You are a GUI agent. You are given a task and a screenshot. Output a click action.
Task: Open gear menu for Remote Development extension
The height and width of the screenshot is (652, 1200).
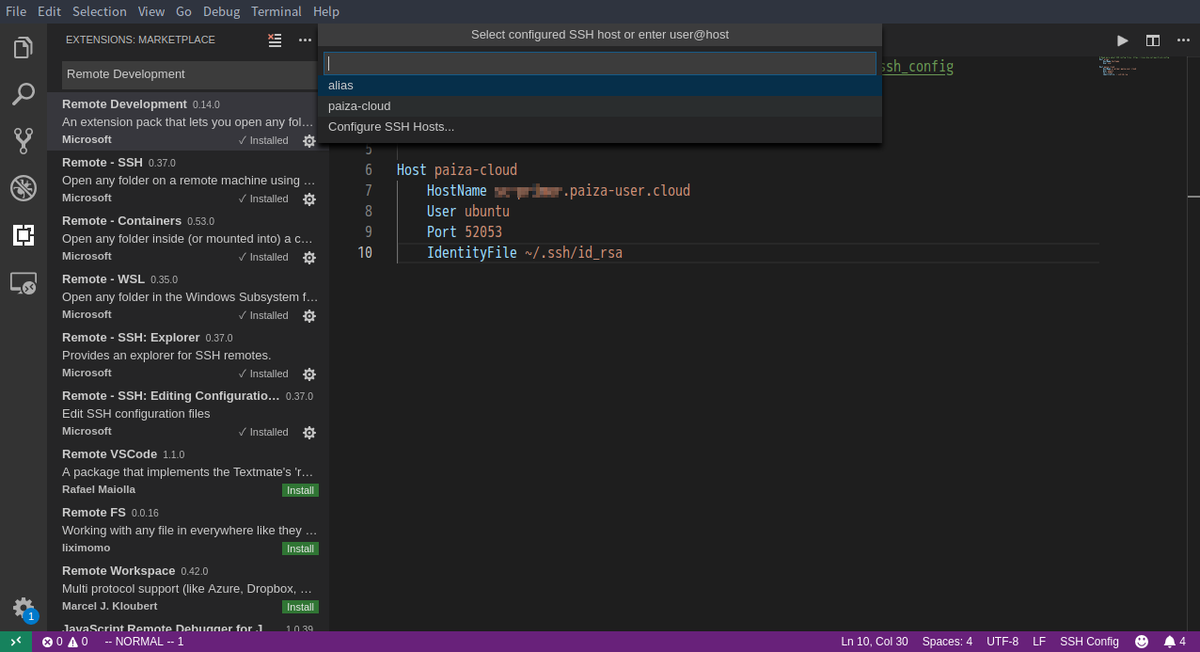(309, 141)
